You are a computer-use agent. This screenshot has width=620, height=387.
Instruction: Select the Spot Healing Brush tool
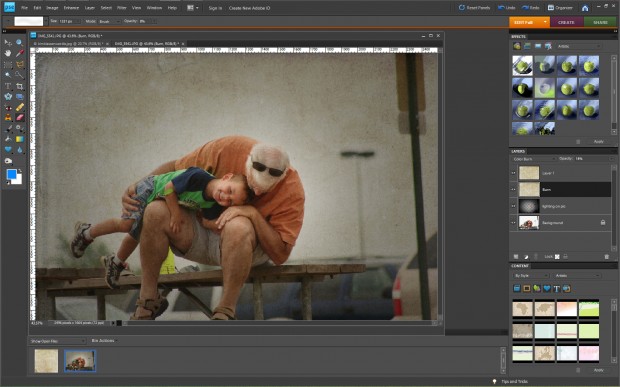(19, 107)
